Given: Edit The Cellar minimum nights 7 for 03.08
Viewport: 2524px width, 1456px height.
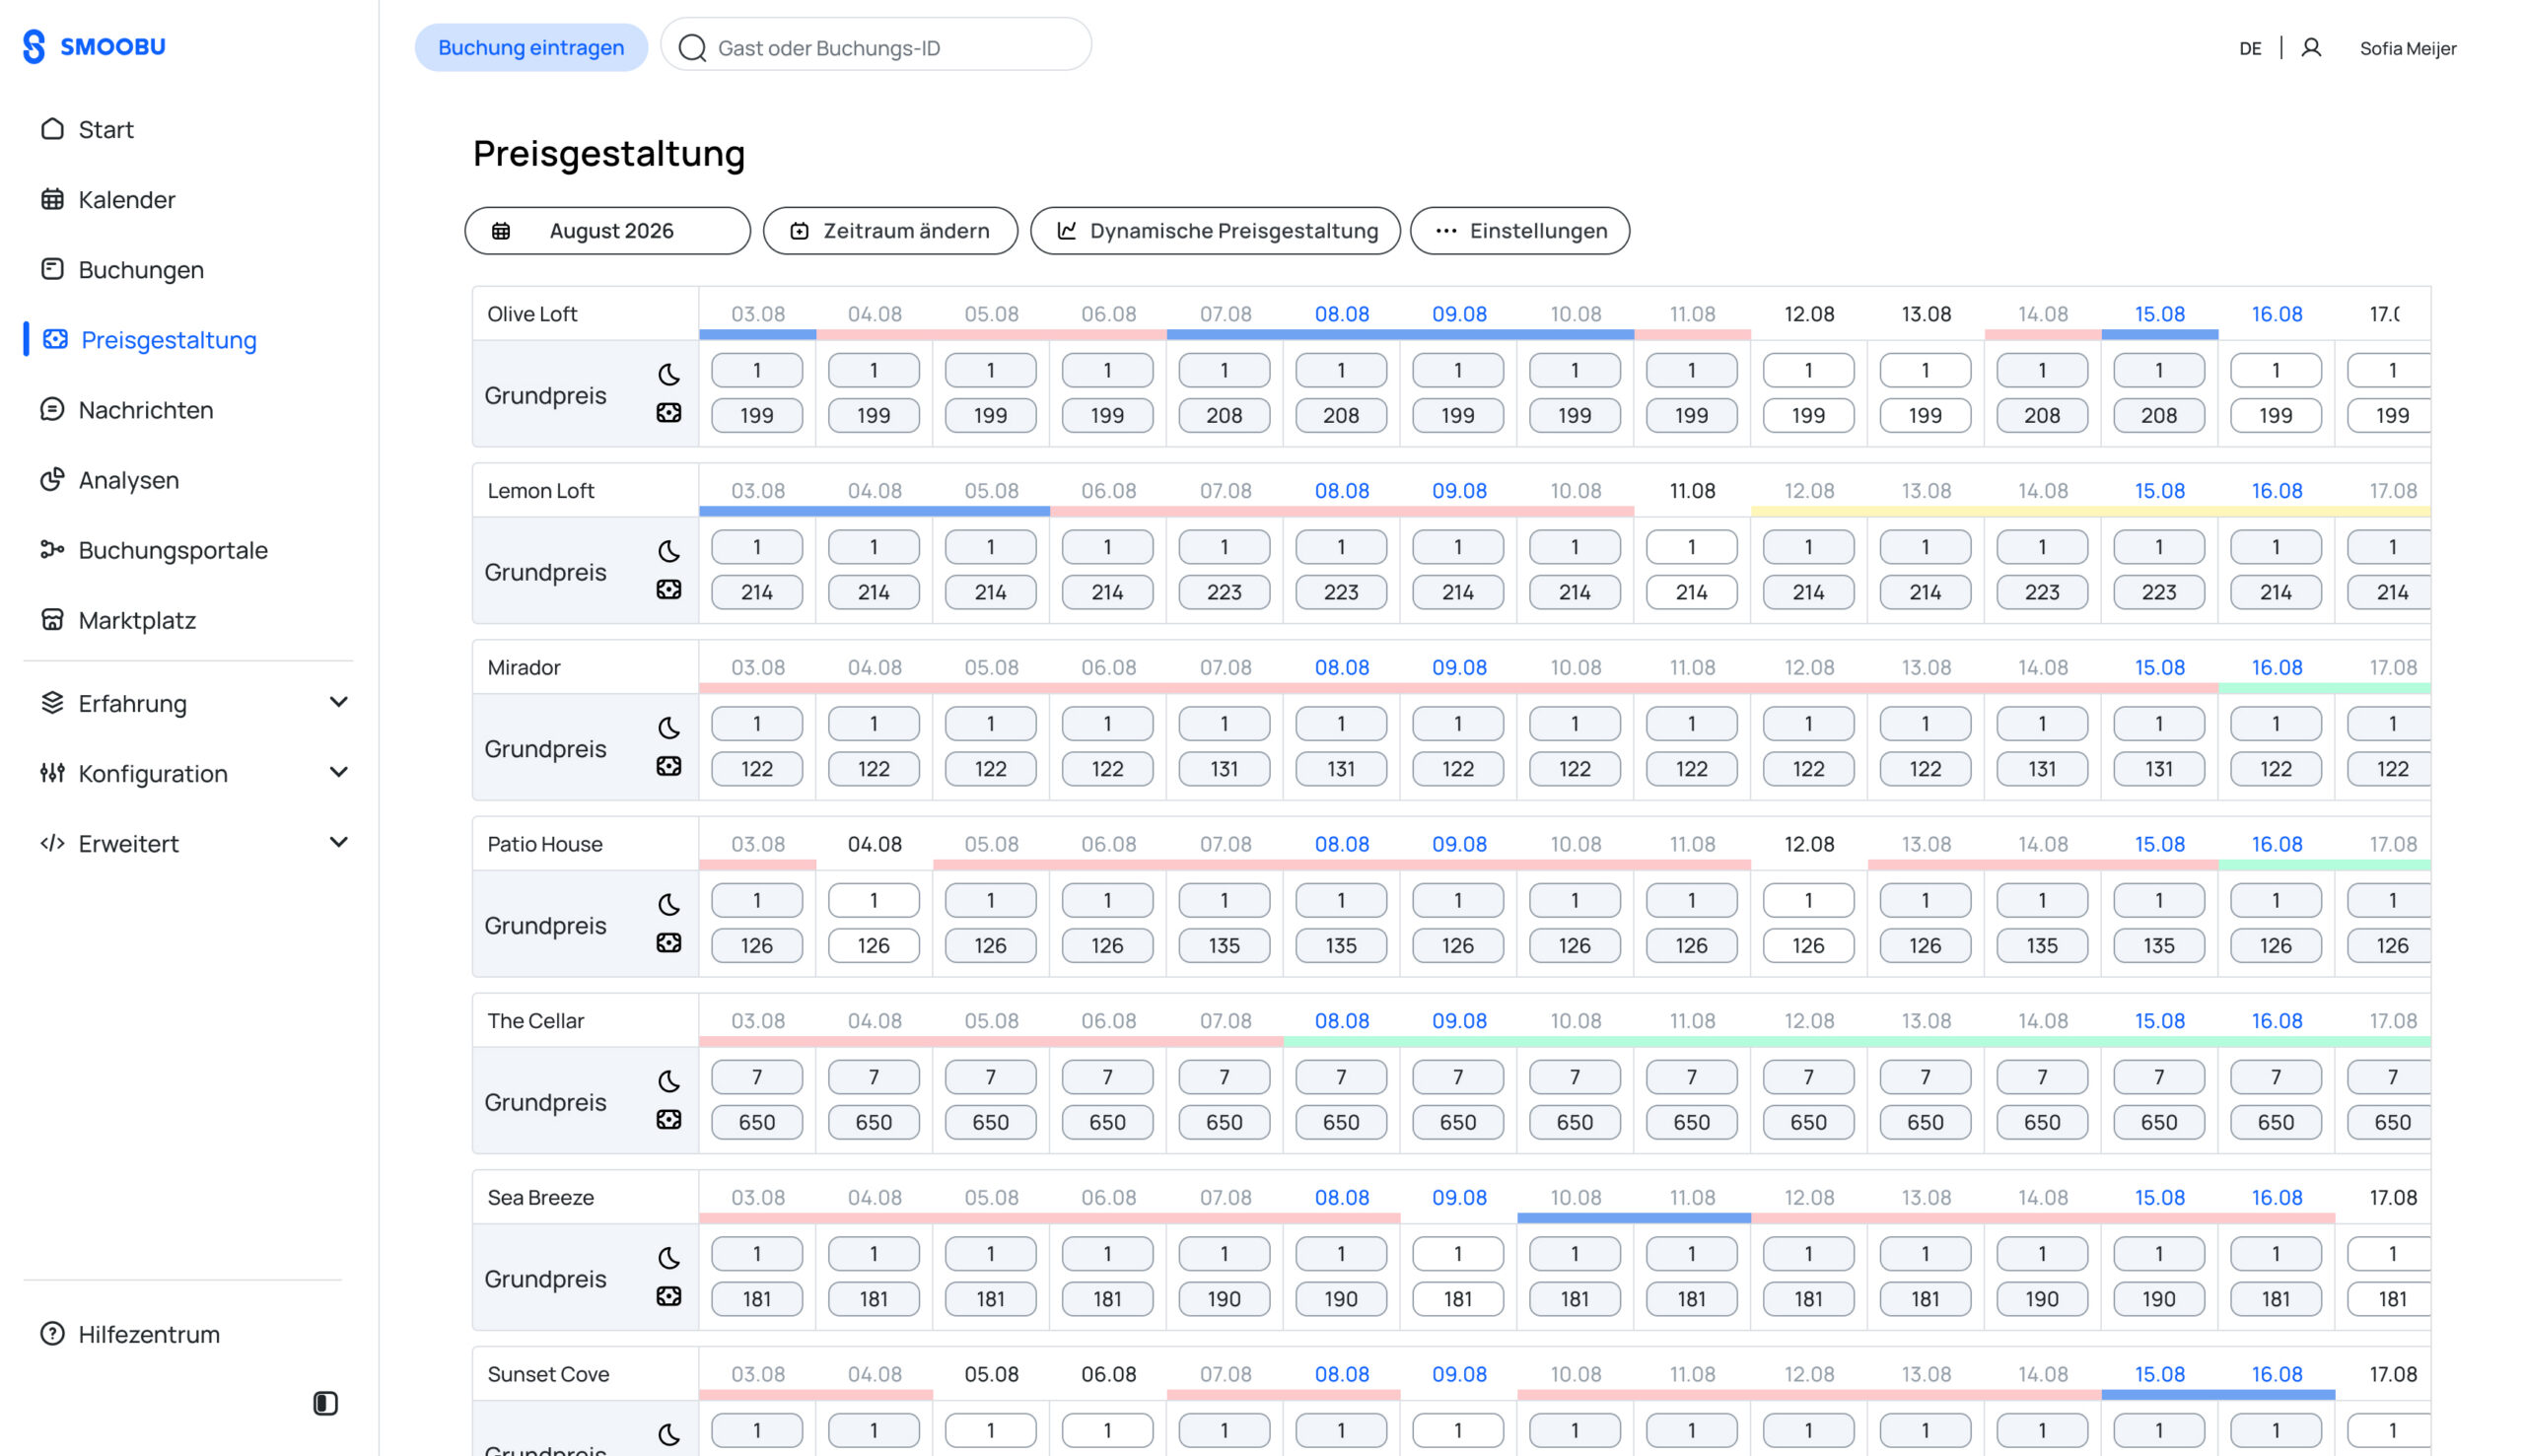Looking at the screenshot, I should click(x=757, y=1077).
